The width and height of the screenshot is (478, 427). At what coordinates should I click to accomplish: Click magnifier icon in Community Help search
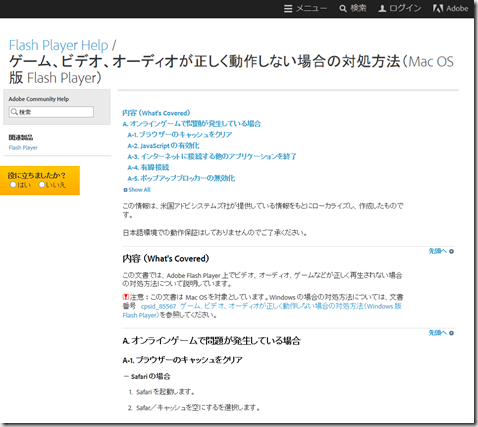tap(14, 112)
